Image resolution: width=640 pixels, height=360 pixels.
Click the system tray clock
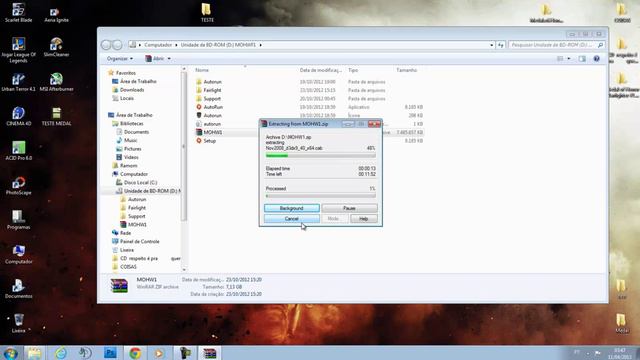point(620,353)
